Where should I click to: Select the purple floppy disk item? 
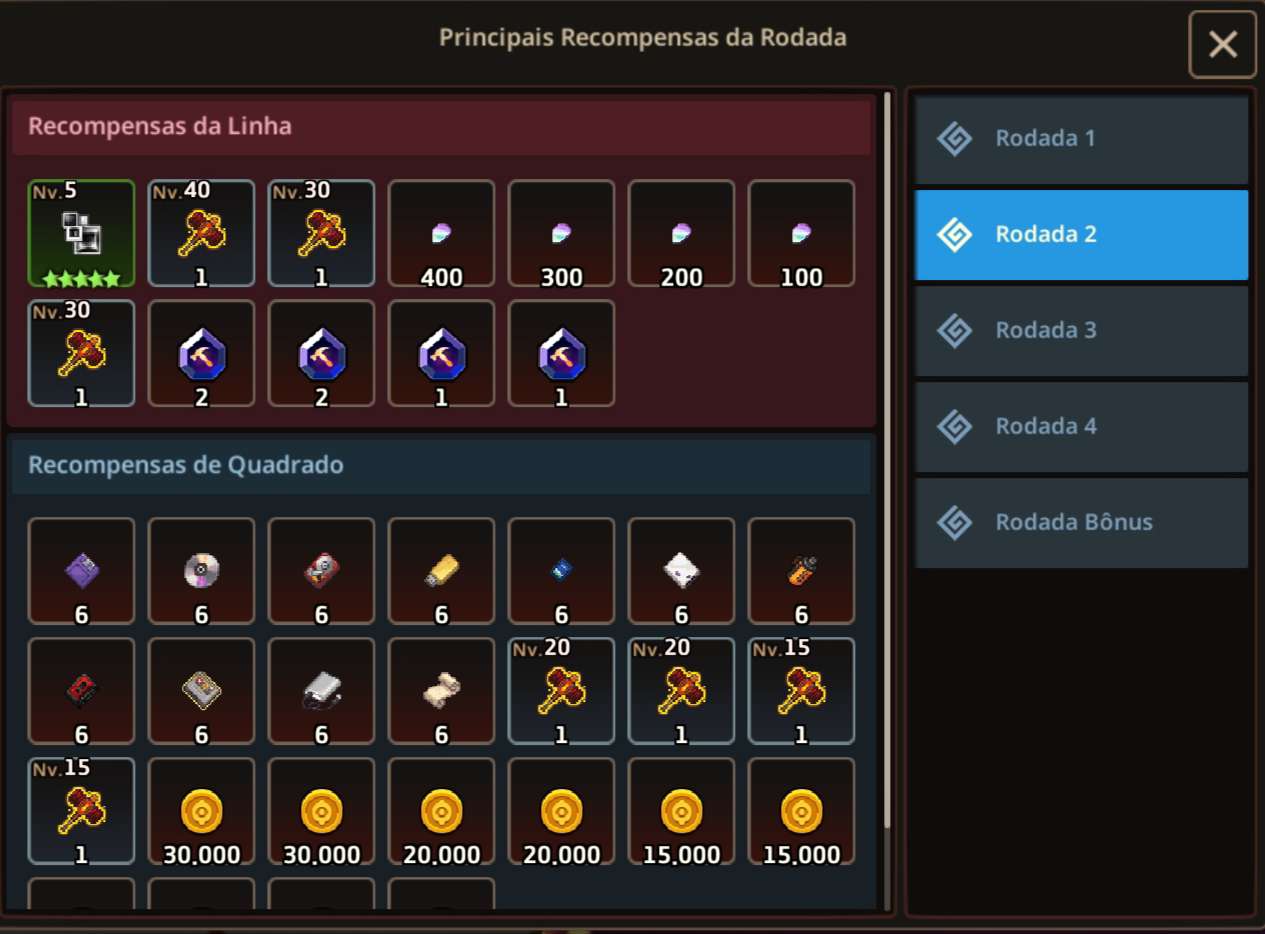coord(81,571)
